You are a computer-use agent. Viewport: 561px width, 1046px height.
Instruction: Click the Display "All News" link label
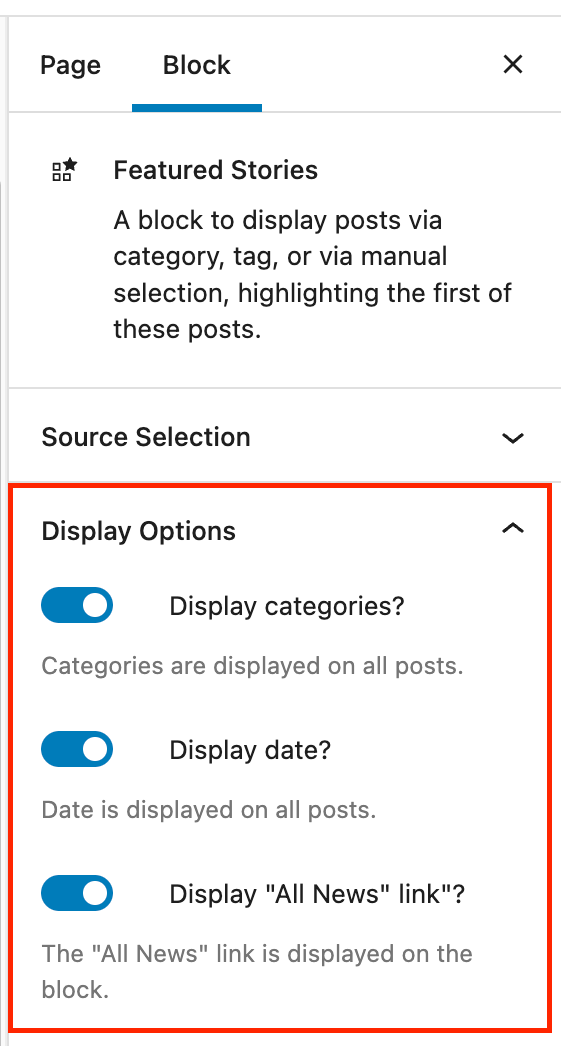(316, 895)
